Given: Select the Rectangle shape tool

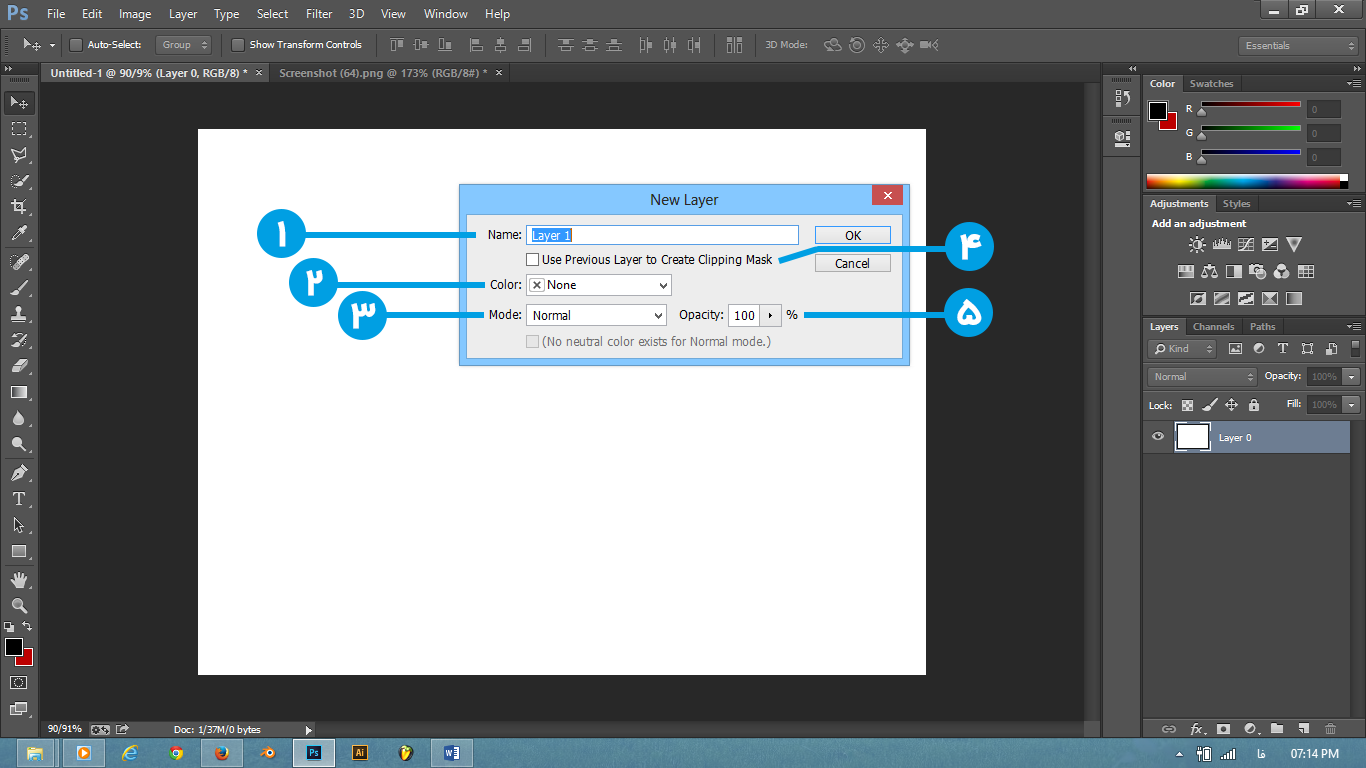Looking at the screenshot, I should pos(19,551).
